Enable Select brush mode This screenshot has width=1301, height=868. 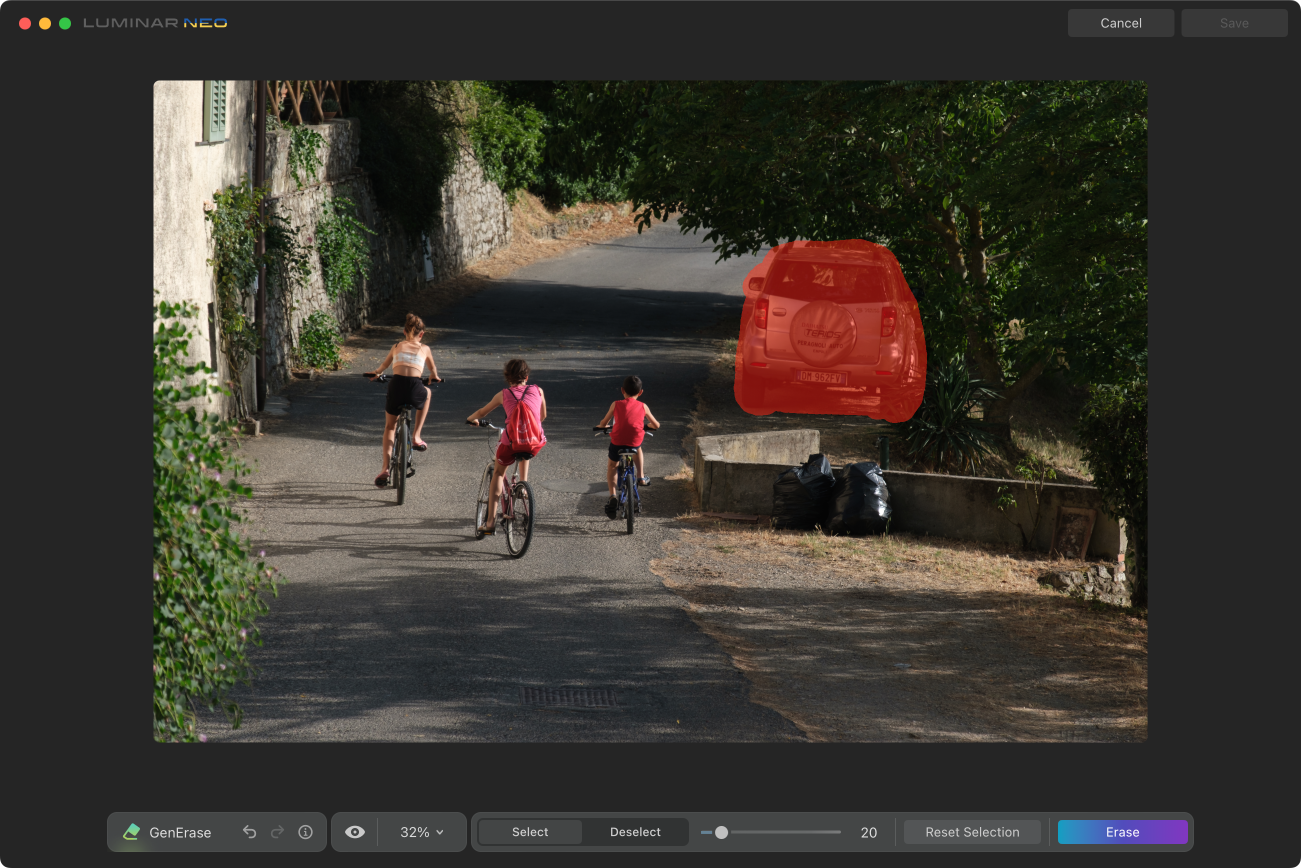[x=530, y=831]
